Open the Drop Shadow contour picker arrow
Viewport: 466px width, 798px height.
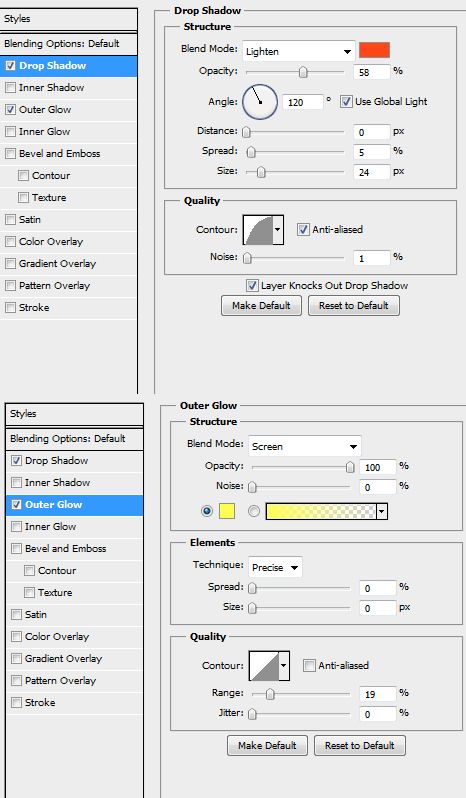[x=278, y=230]
